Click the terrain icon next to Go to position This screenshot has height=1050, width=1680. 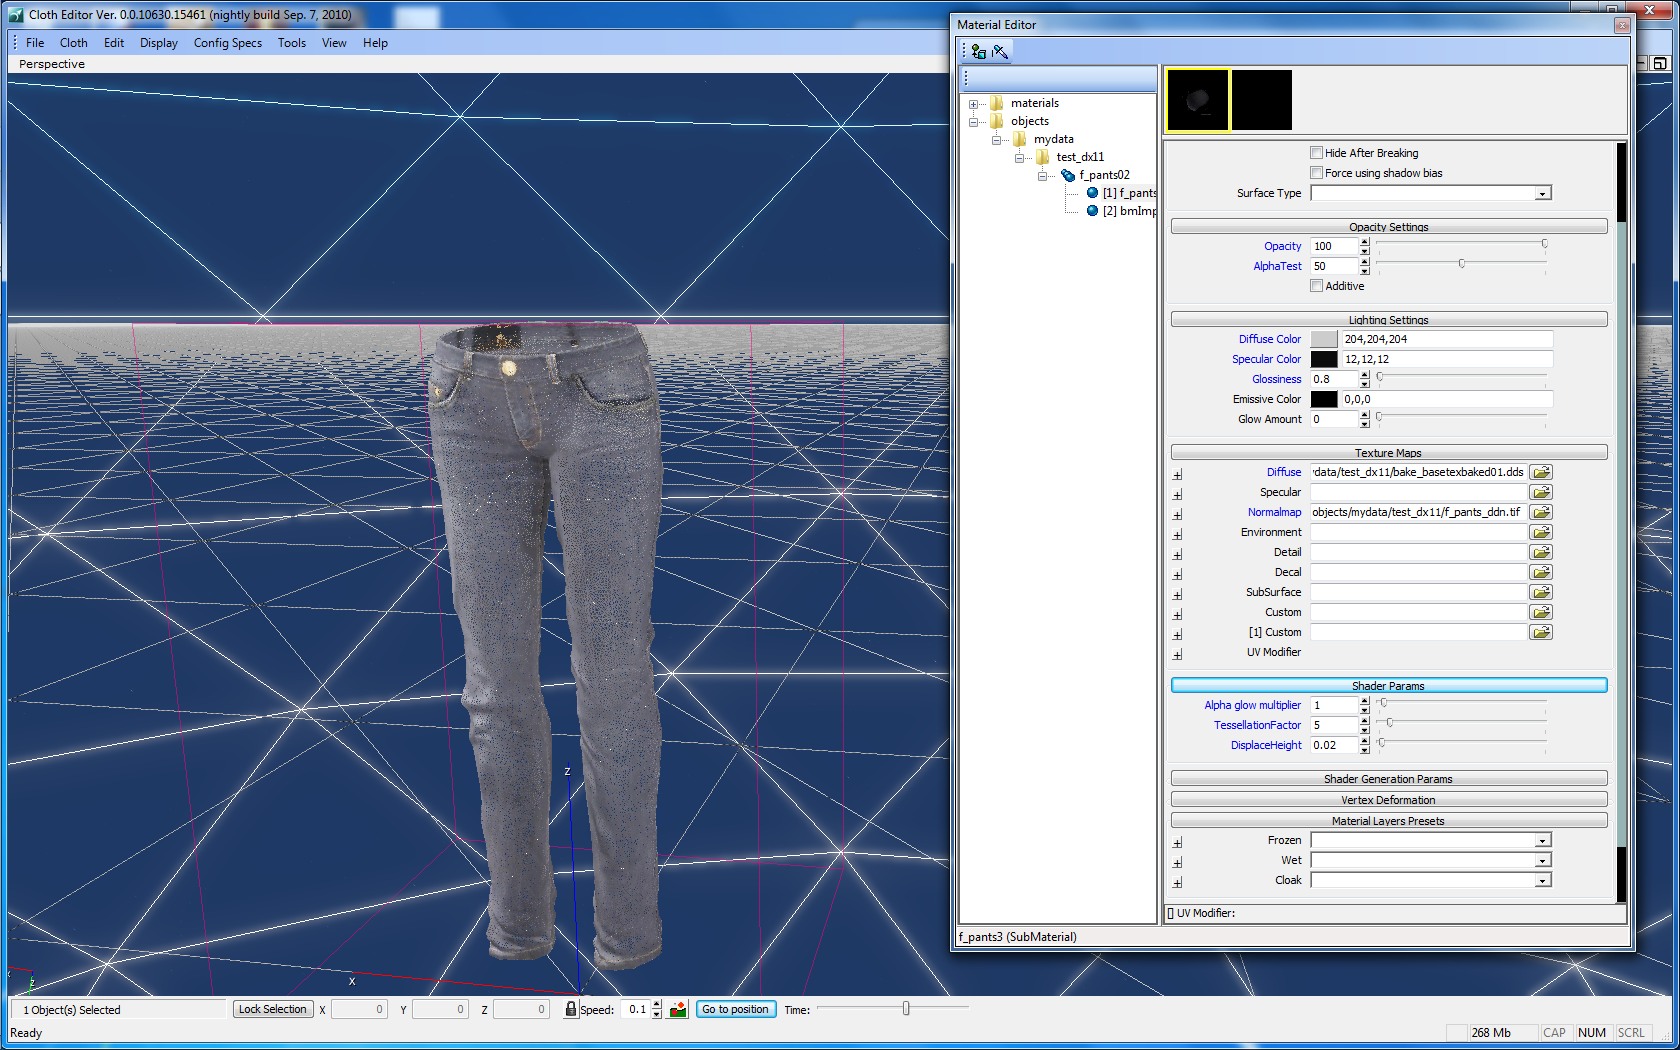click(679, 1010)
